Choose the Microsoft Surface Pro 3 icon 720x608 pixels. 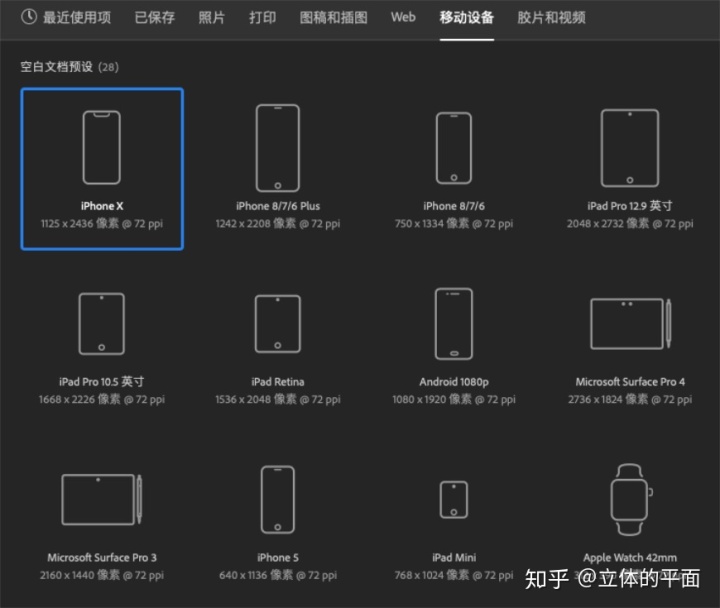click(102, 500)
